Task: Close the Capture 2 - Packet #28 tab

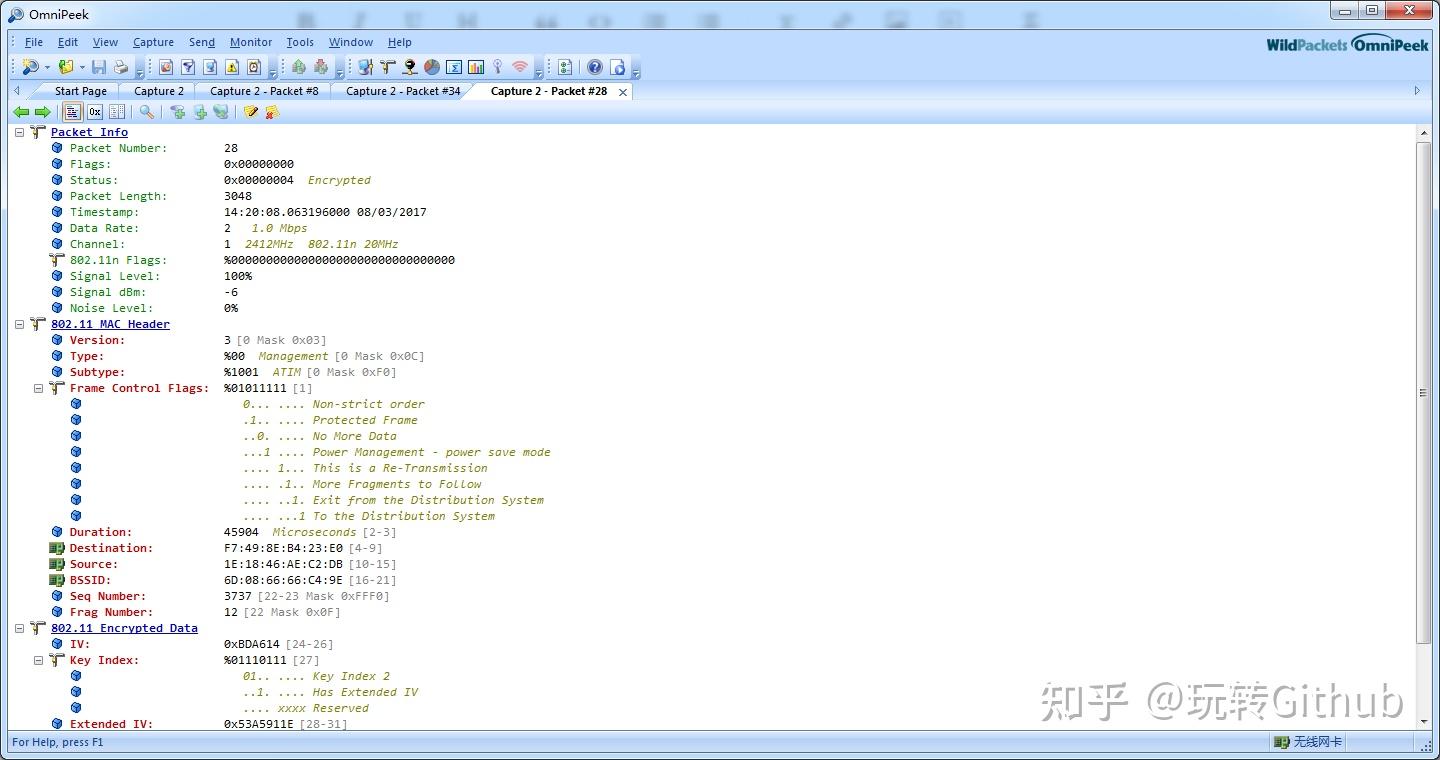Action: (623, 92)
